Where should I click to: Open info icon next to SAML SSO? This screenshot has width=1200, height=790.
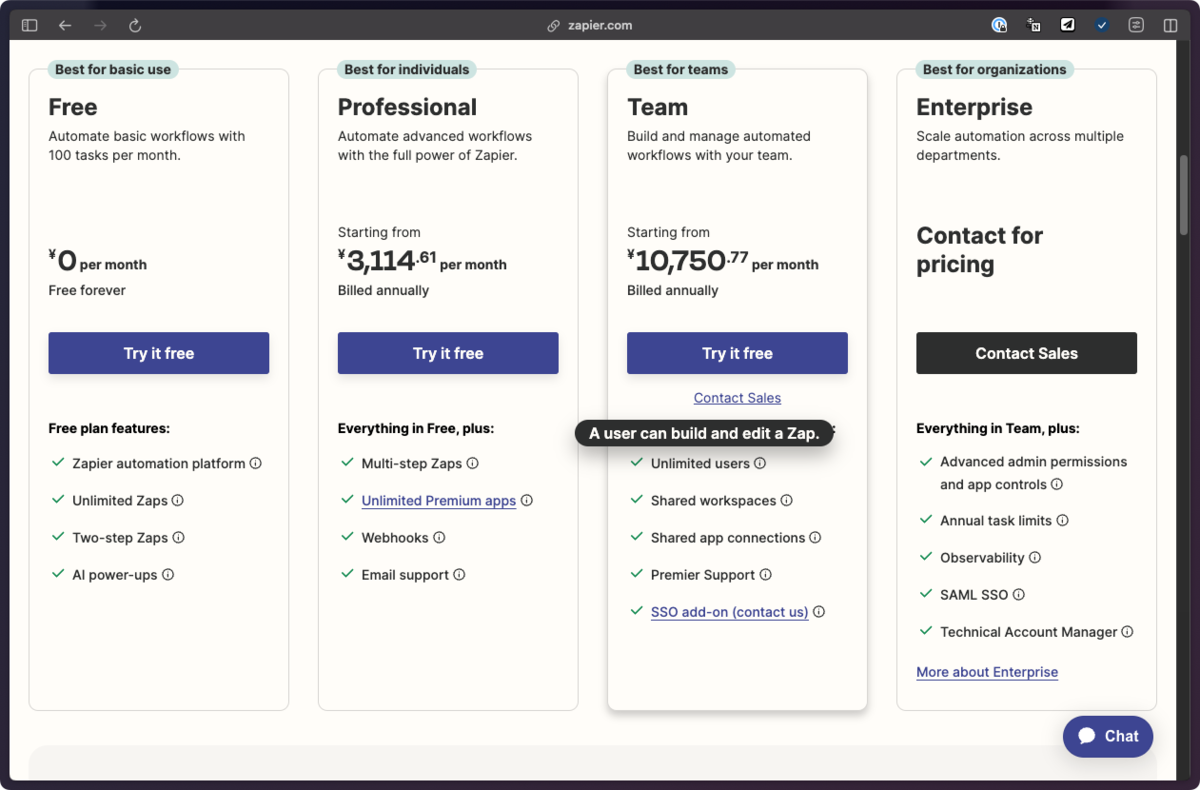coord(1019,594)
